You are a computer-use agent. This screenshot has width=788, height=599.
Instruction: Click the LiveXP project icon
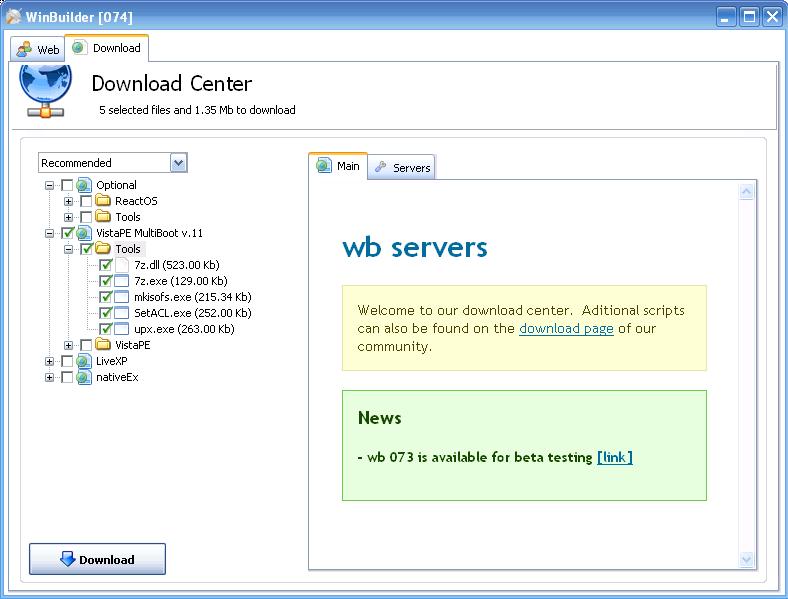pos(84,361)
